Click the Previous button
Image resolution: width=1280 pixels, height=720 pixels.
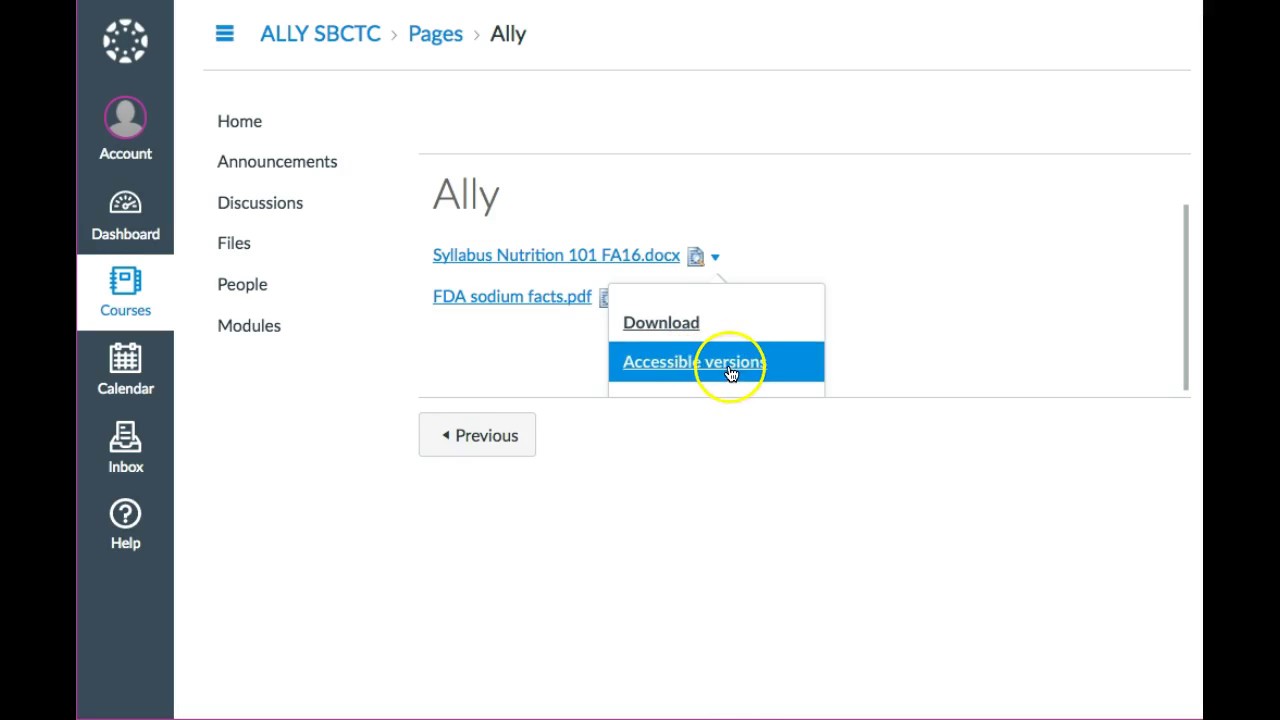[x=477, y=435]
